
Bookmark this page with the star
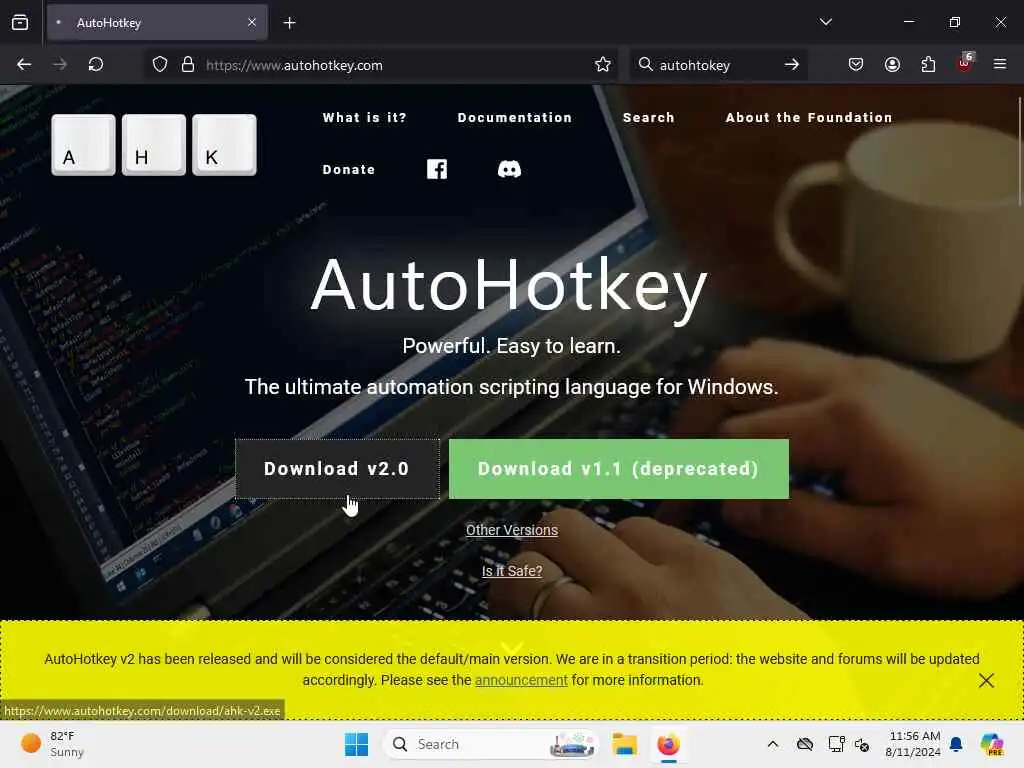point(603,64)
